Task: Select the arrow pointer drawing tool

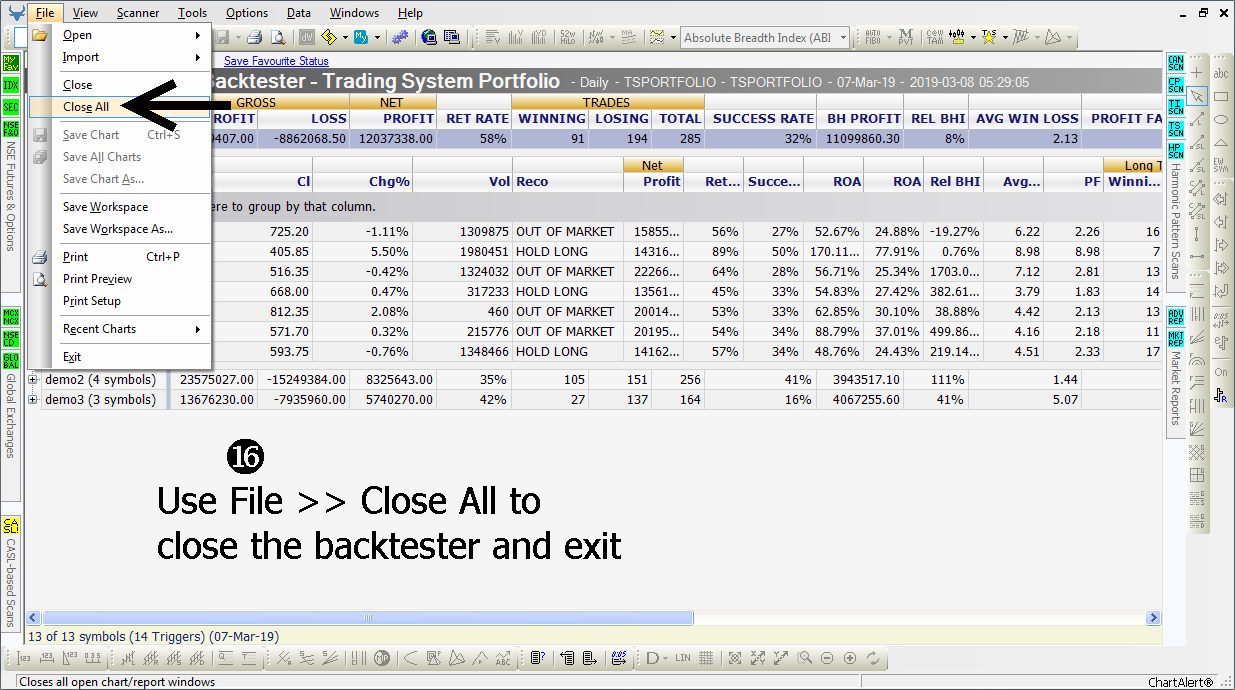Action: [x=1197, y=96]
